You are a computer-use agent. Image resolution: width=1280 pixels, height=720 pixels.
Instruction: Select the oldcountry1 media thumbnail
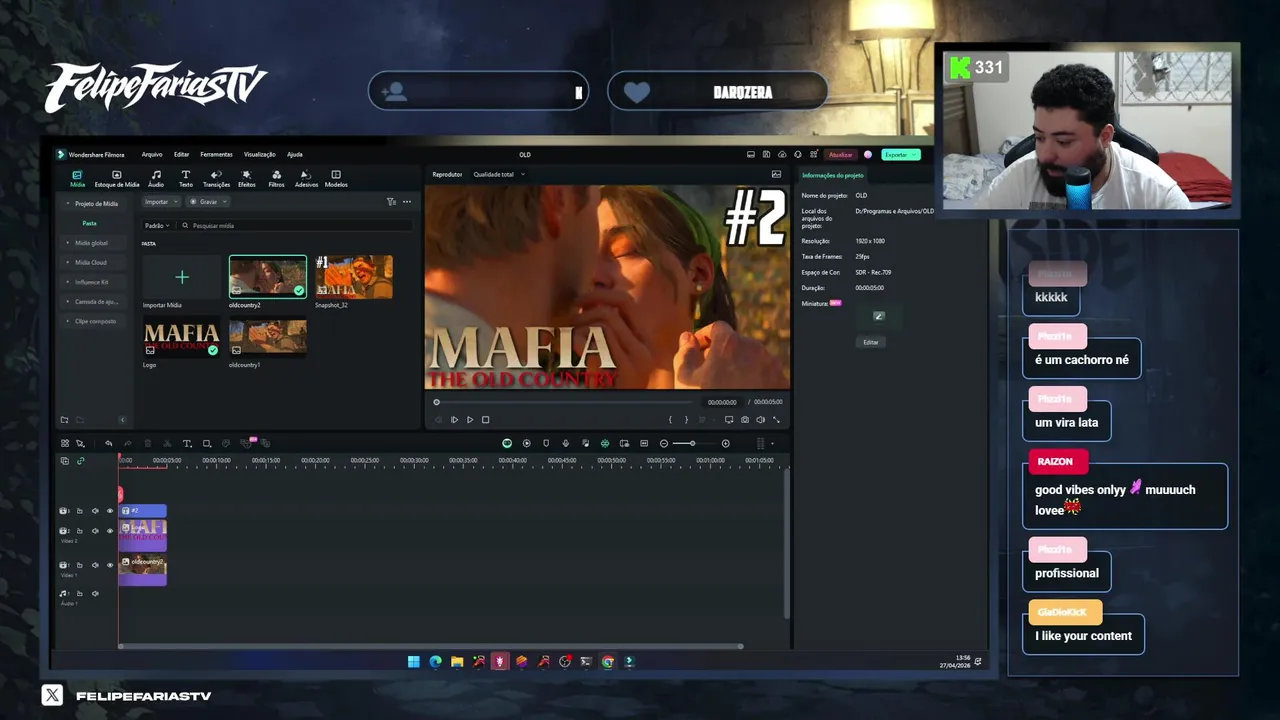coord(268,338)
